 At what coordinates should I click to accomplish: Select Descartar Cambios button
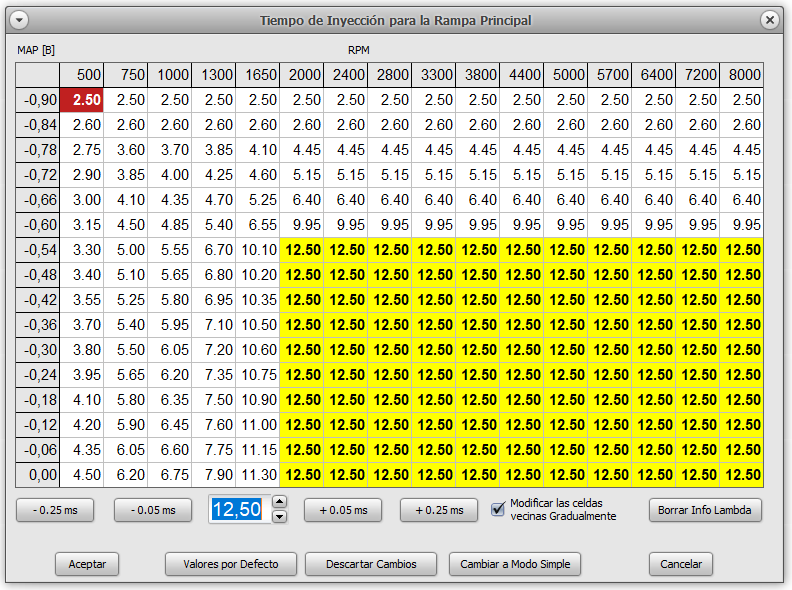click(371, 564)
